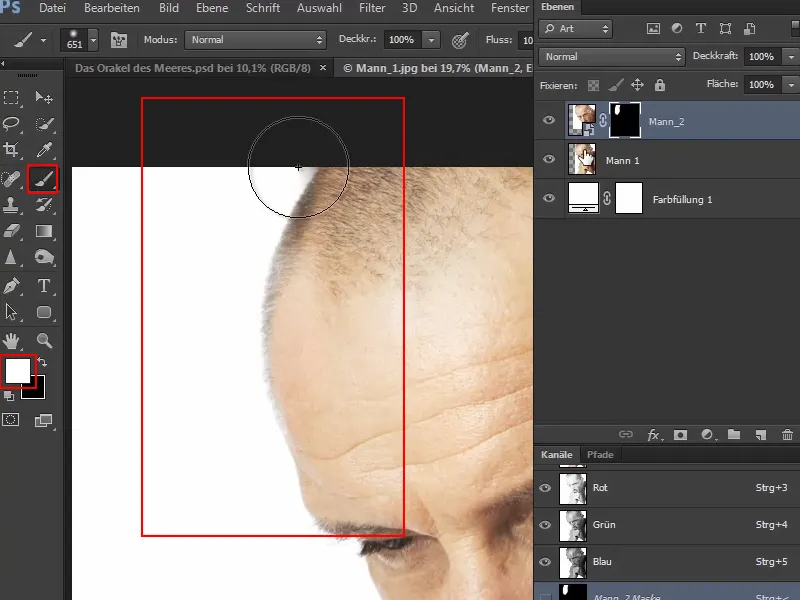Image resolution: width=800 pixels, height=600 pixels.
Task: Open the layer filter Art dropdown
Action: [x=576, y=29]
